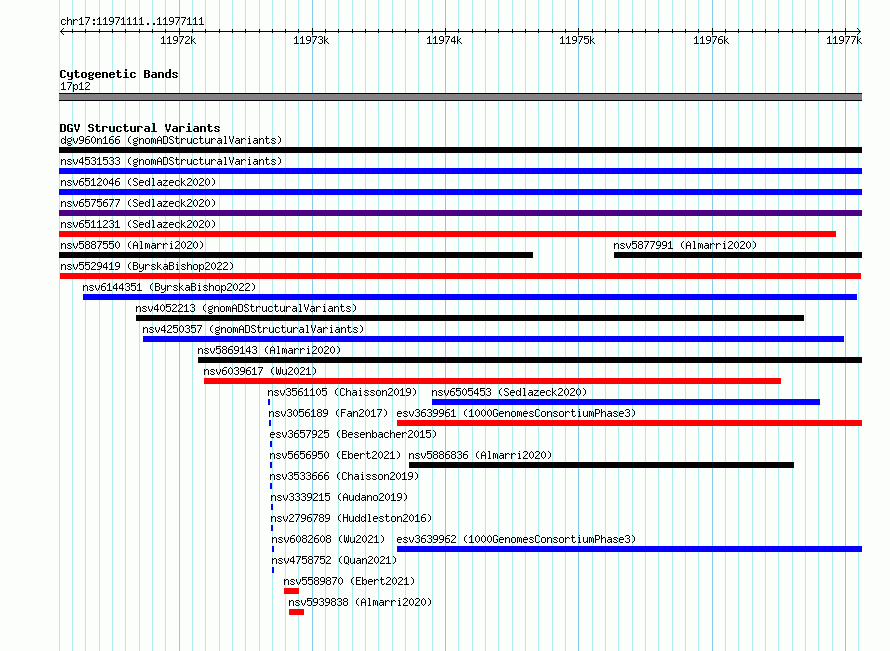Click the DGV Structural Variants track title
890x651 pixels.
140,128
